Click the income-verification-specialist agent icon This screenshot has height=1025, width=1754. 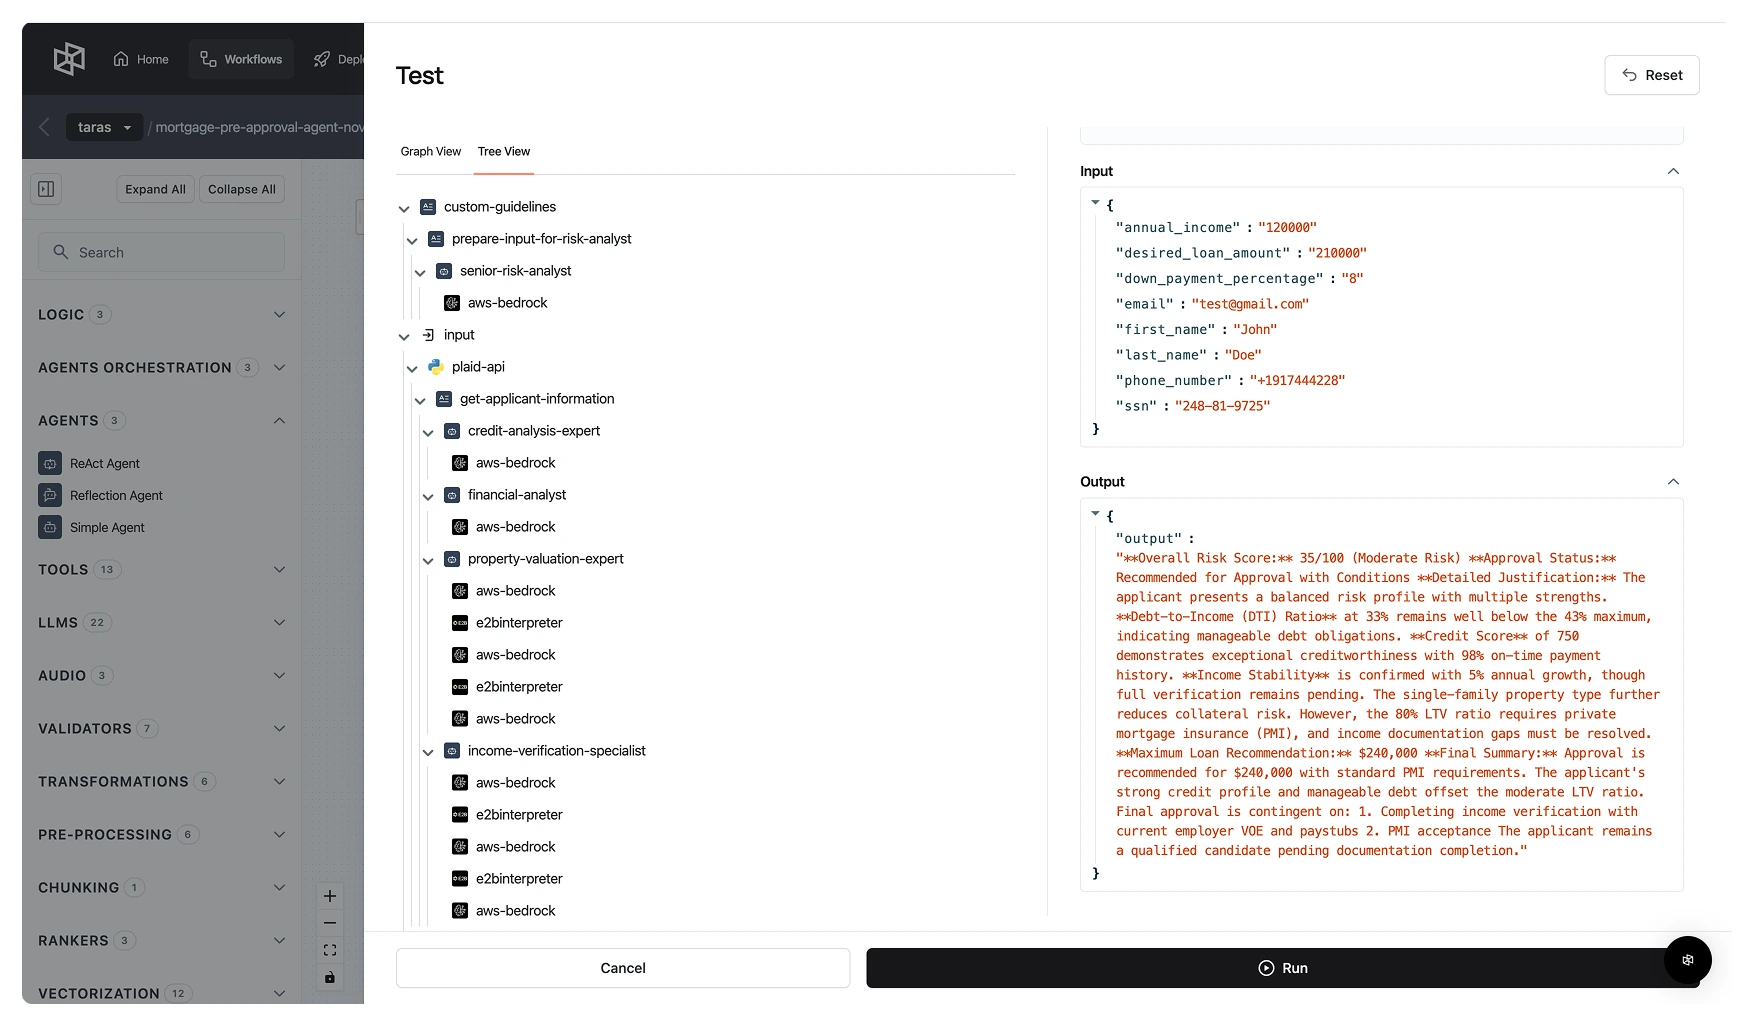click(452, 751)
